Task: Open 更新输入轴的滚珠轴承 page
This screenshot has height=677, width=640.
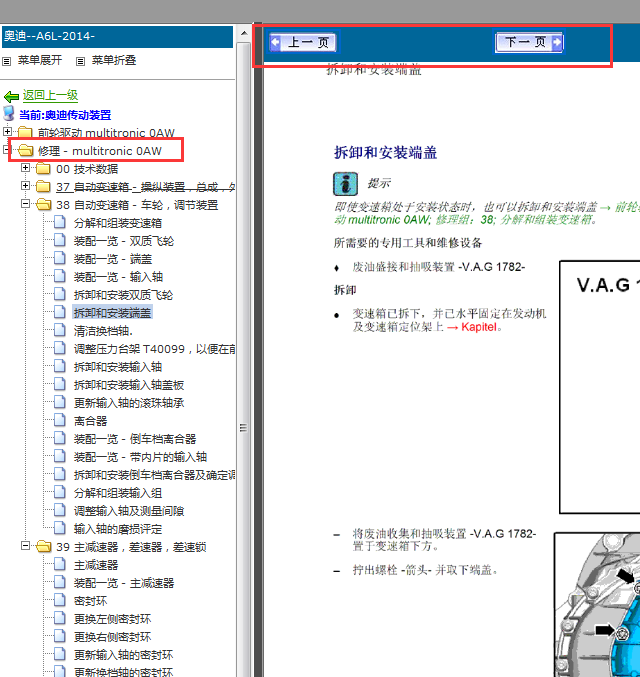Action: pyautogui.click(x=129, y=403)
